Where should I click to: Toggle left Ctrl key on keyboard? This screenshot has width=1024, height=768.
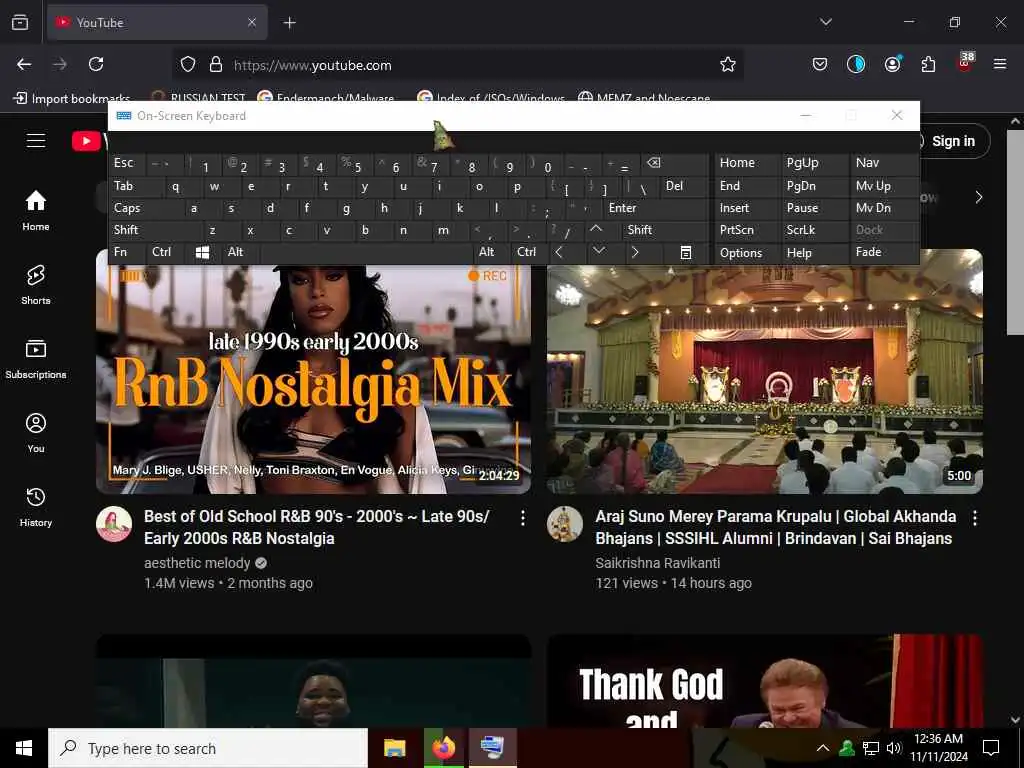pyautogui.click(x=165, y=252)
